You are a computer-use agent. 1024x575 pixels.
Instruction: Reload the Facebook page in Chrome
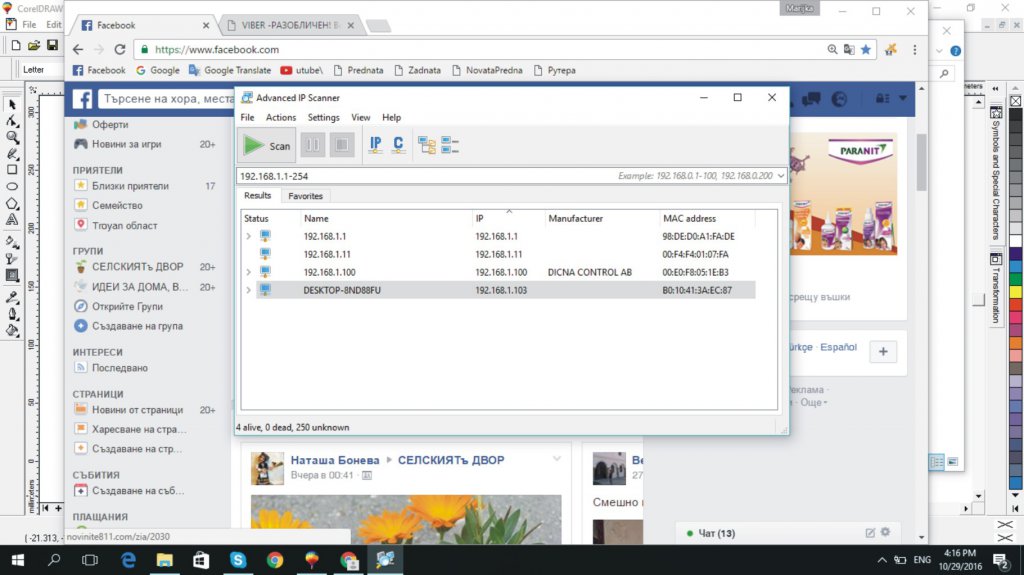pos(121,49)
